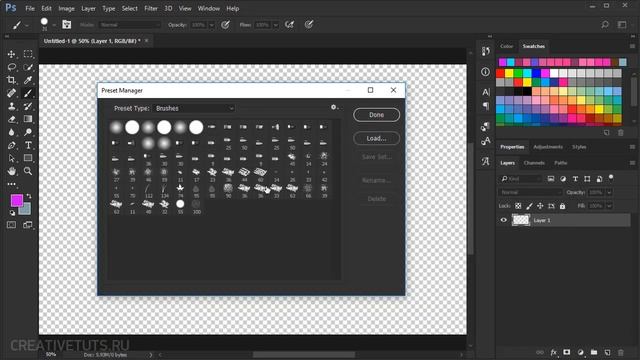Image resolution: width=640 pixels, height=360 pixels.
Task: Open the brush preset picker dropdown
Action: [53, 25]
